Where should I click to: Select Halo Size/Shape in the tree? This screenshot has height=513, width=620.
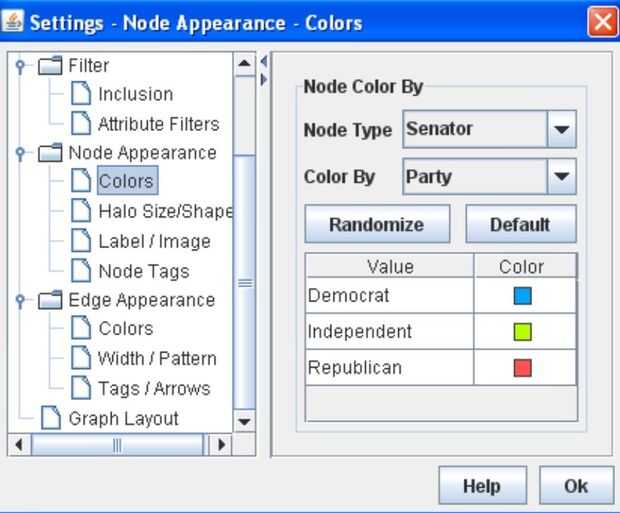(x=165, y=211)
